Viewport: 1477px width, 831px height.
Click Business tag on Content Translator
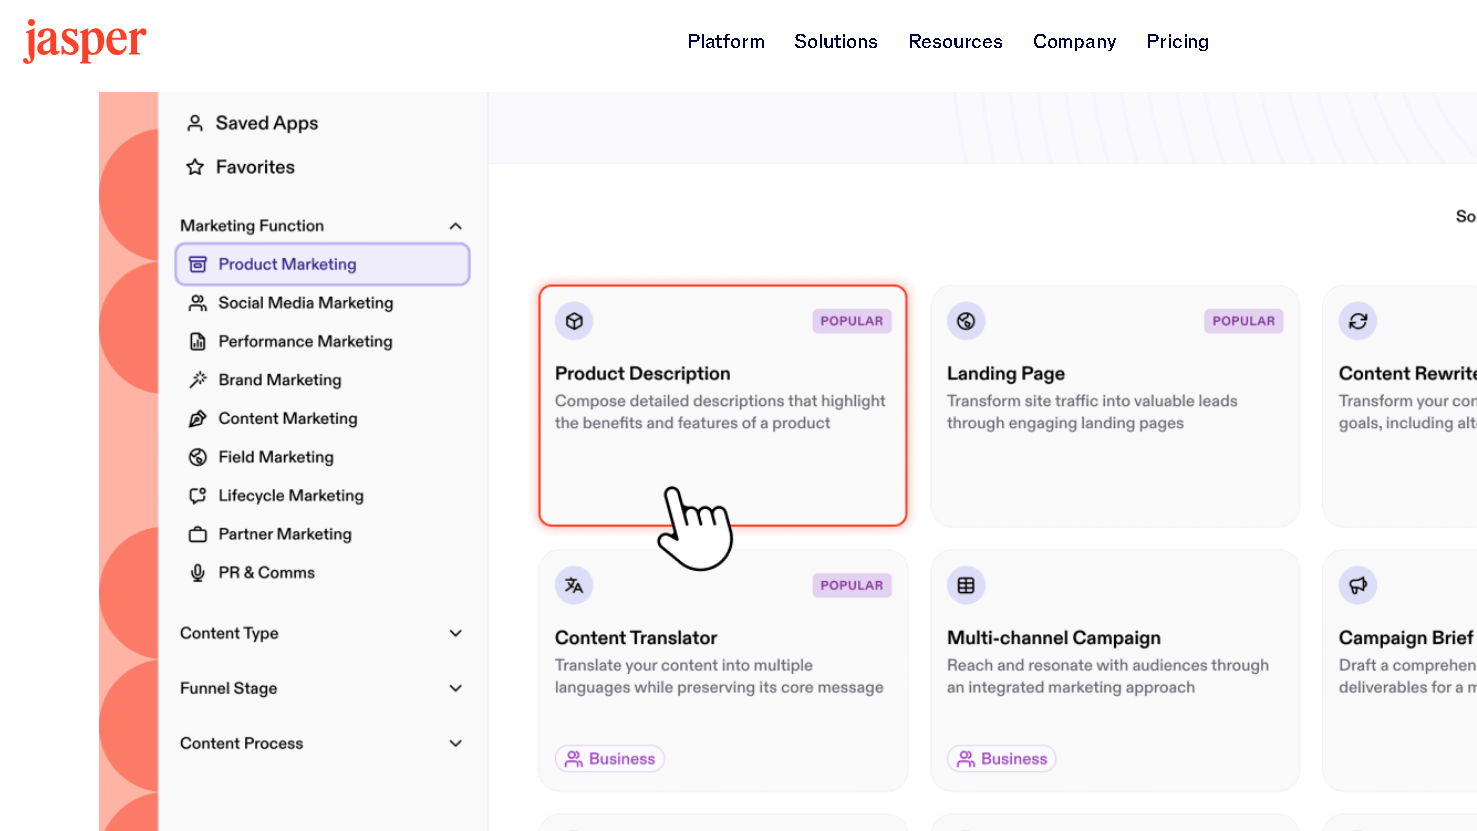click(610, 759)
